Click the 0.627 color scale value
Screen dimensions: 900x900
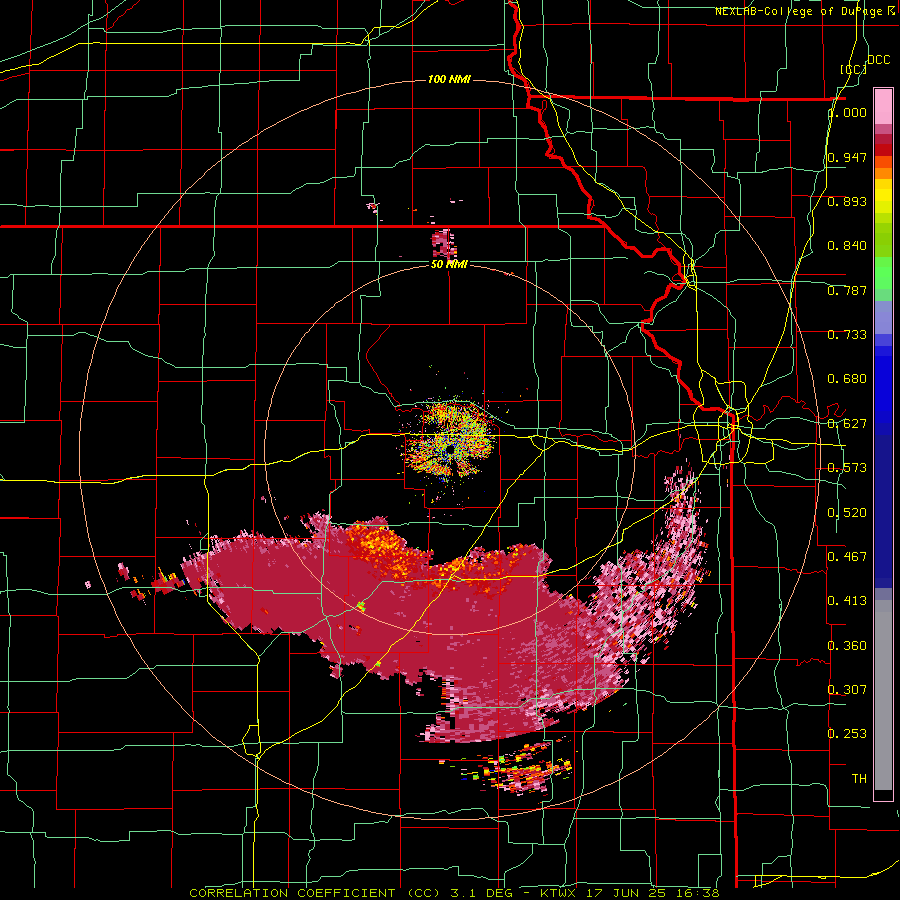point(847,424)
